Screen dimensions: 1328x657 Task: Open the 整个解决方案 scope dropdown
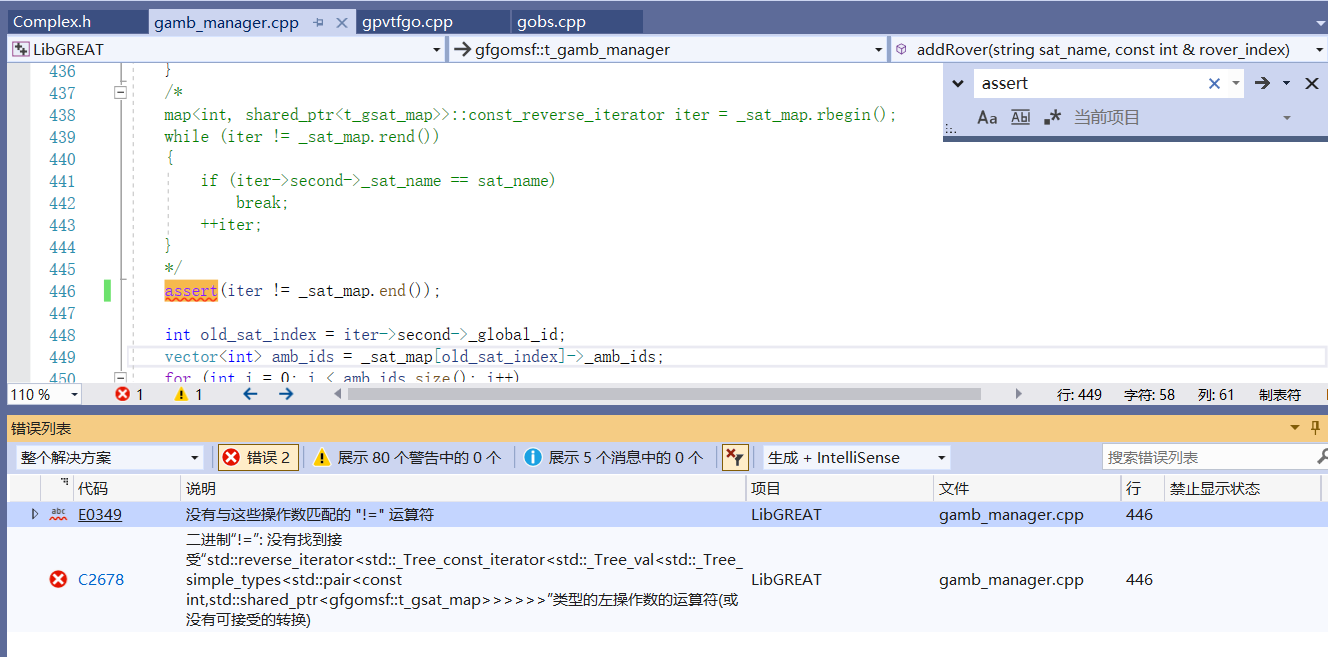(110, 457)
